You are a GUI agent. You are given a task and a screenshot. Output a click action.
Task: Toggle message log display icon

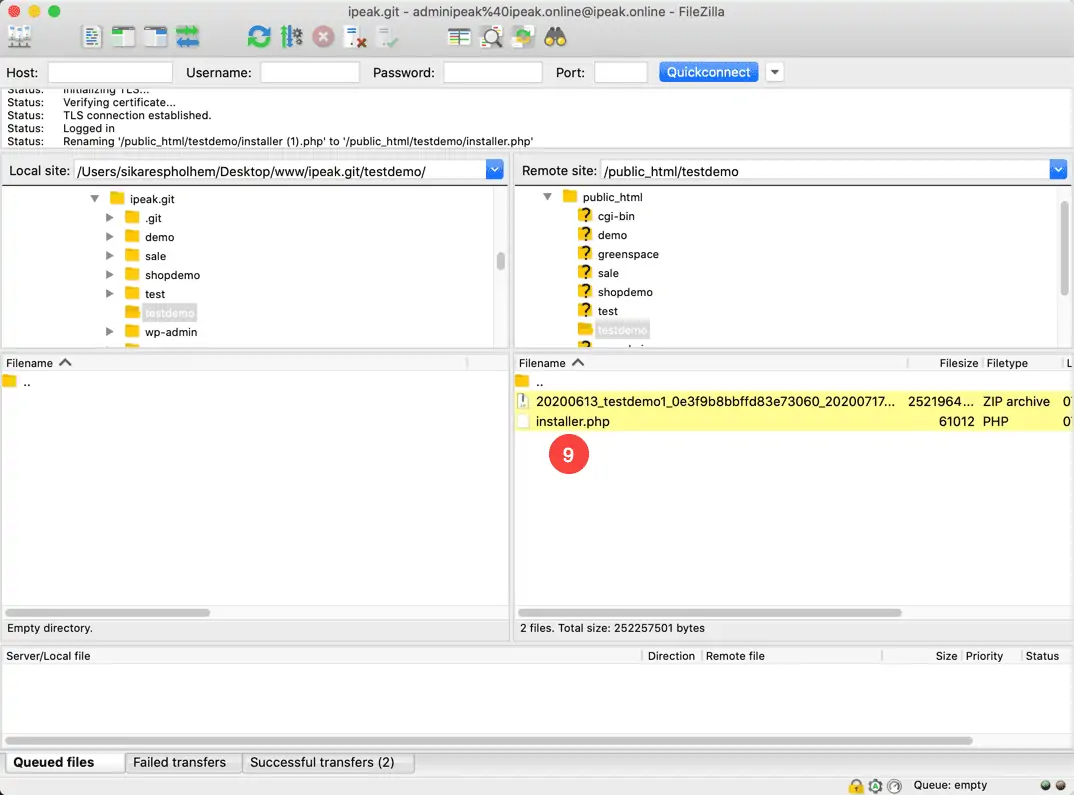tap(91, 37)
